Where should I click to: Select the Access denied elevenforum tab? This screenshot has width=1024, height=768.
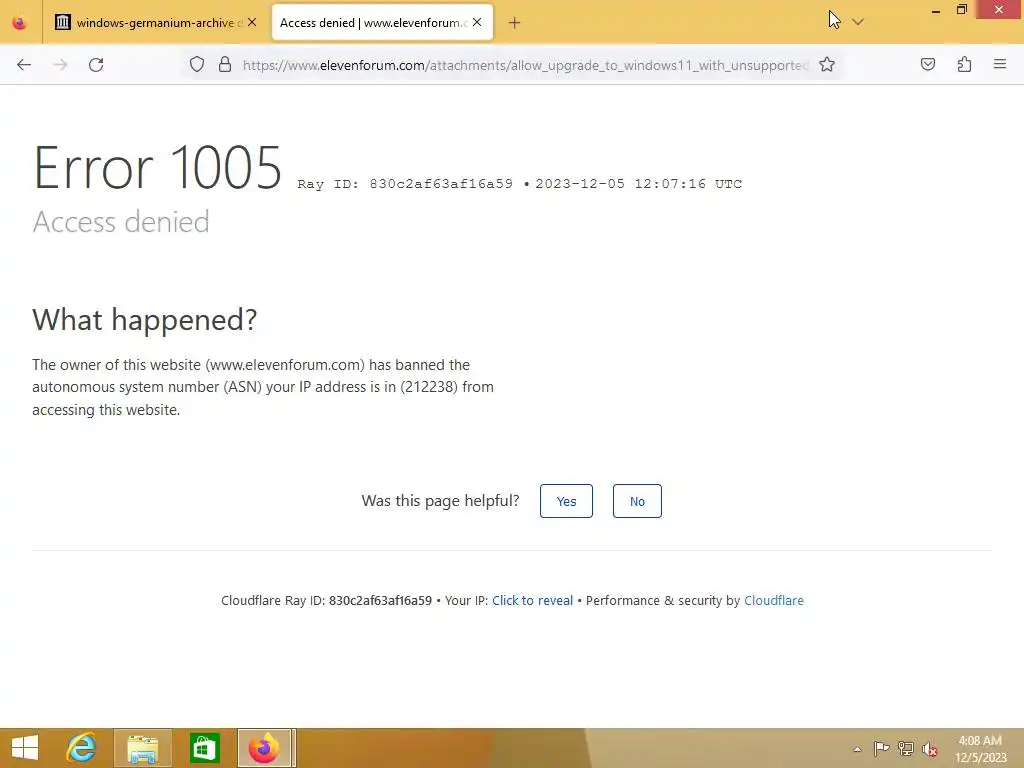[383, 23]
